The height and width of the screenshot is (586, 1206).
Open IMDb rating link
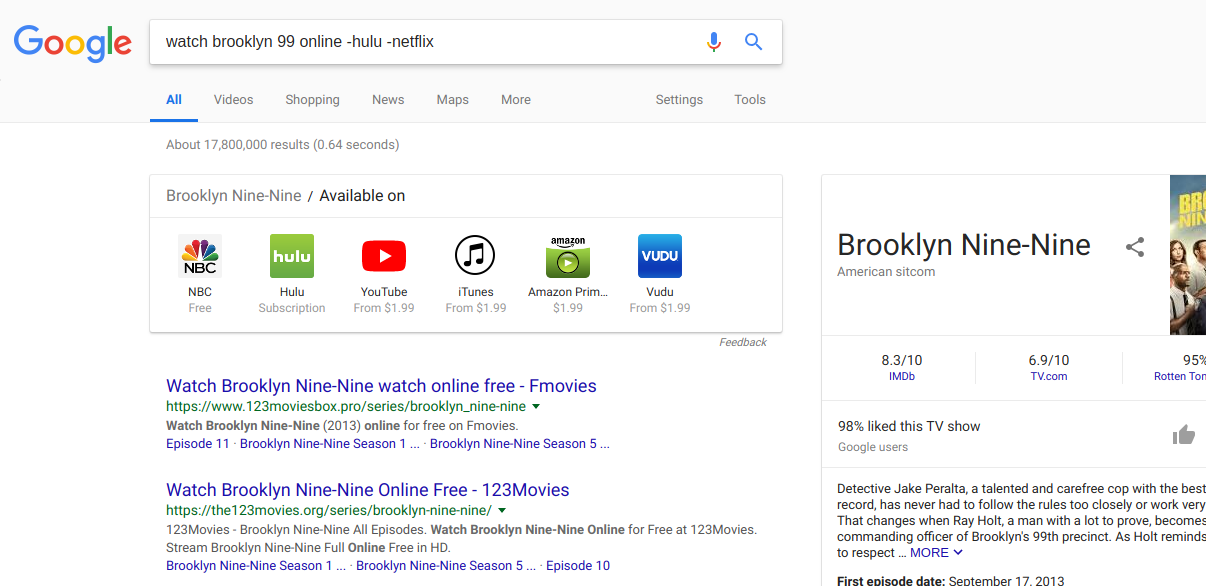pyautogui.click(x=902, y=377)
